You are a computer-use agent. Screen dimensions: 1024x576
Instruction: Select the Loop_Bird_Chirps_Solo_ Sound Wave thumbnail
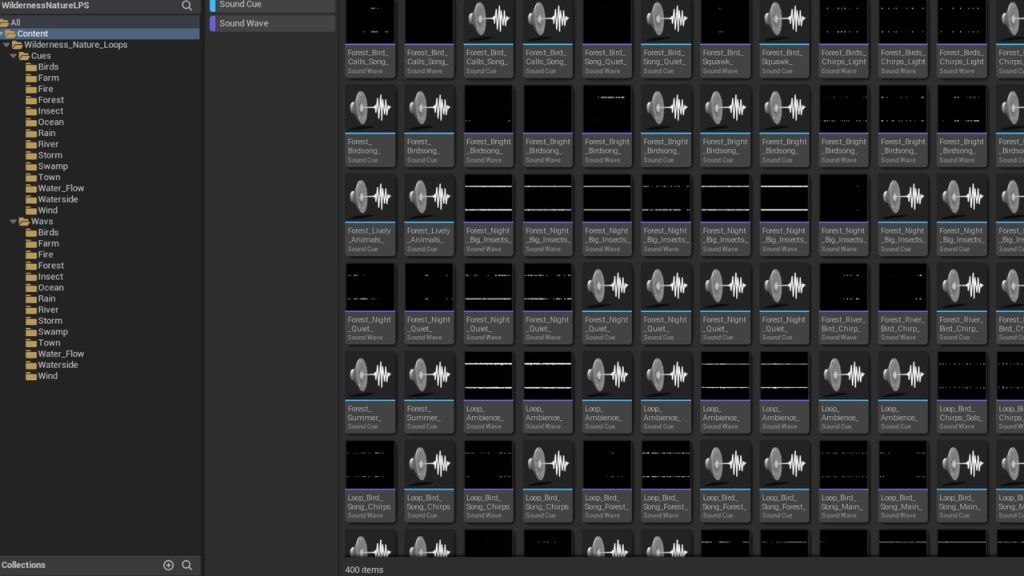962,376
